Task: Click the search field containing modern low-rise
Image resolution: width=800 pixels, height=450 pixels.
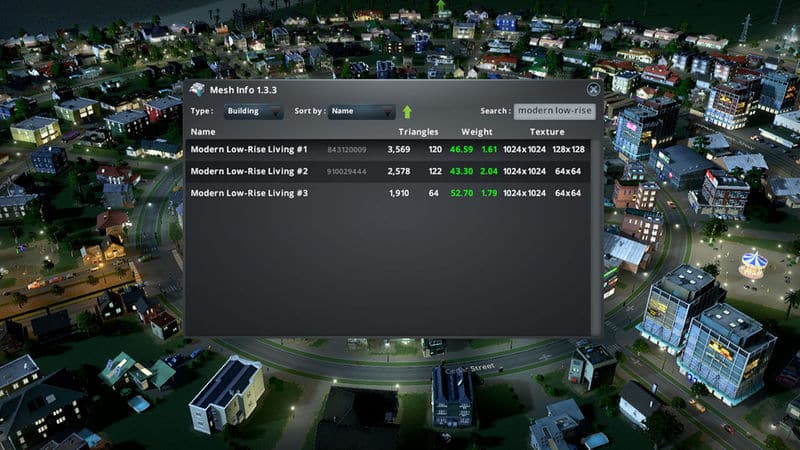Action: (x=554, y=111)
